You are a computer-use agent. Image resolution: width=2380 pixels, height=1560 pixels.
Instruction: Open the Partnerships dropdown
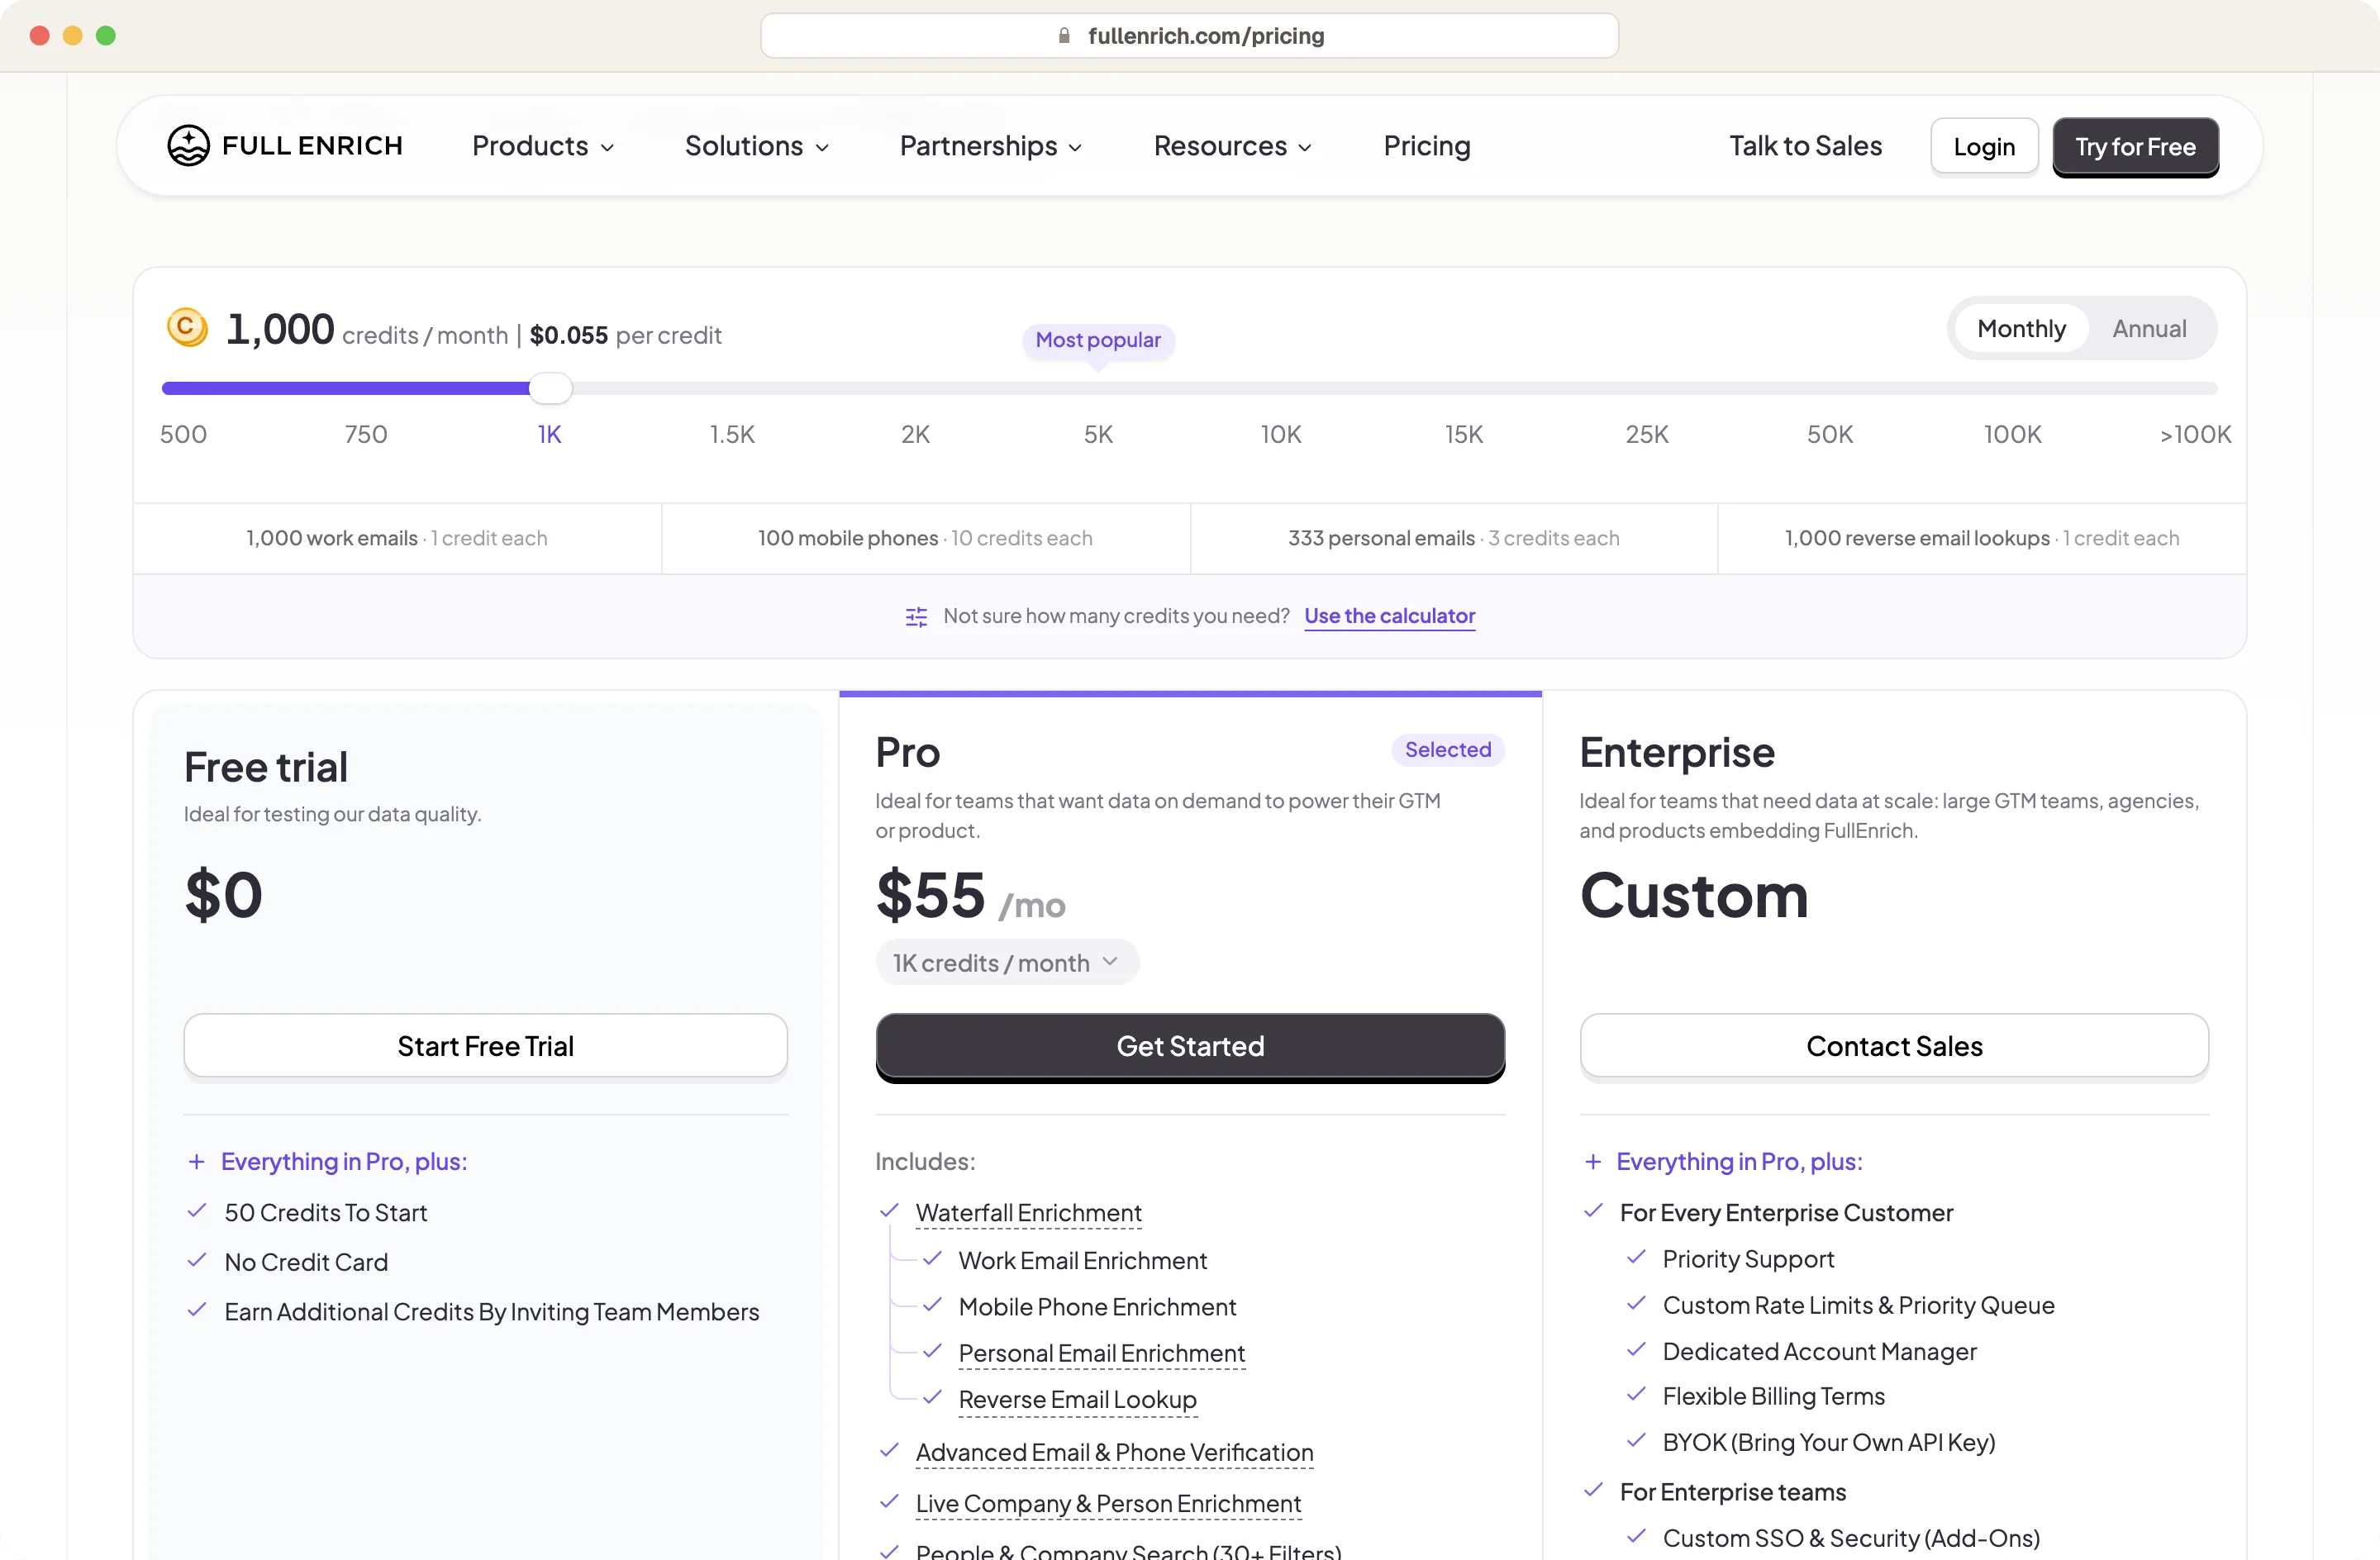991,146
